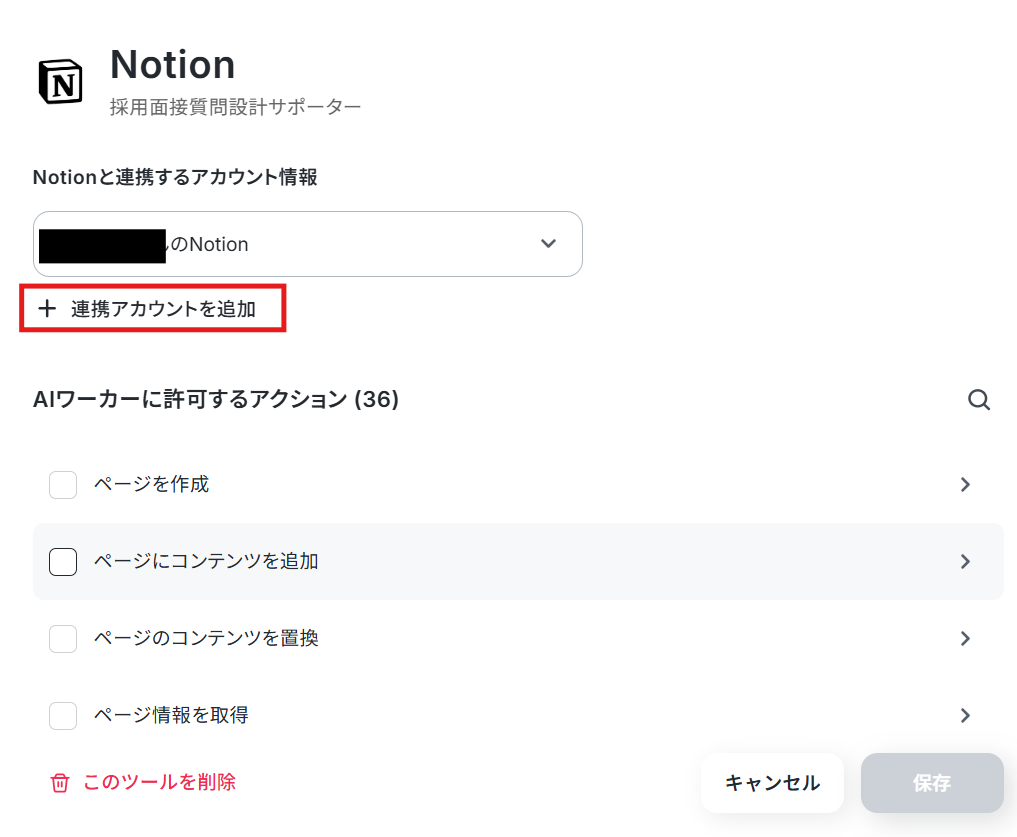
Task: Expand ページを作成 details arrow
Action: pos(965,485)
